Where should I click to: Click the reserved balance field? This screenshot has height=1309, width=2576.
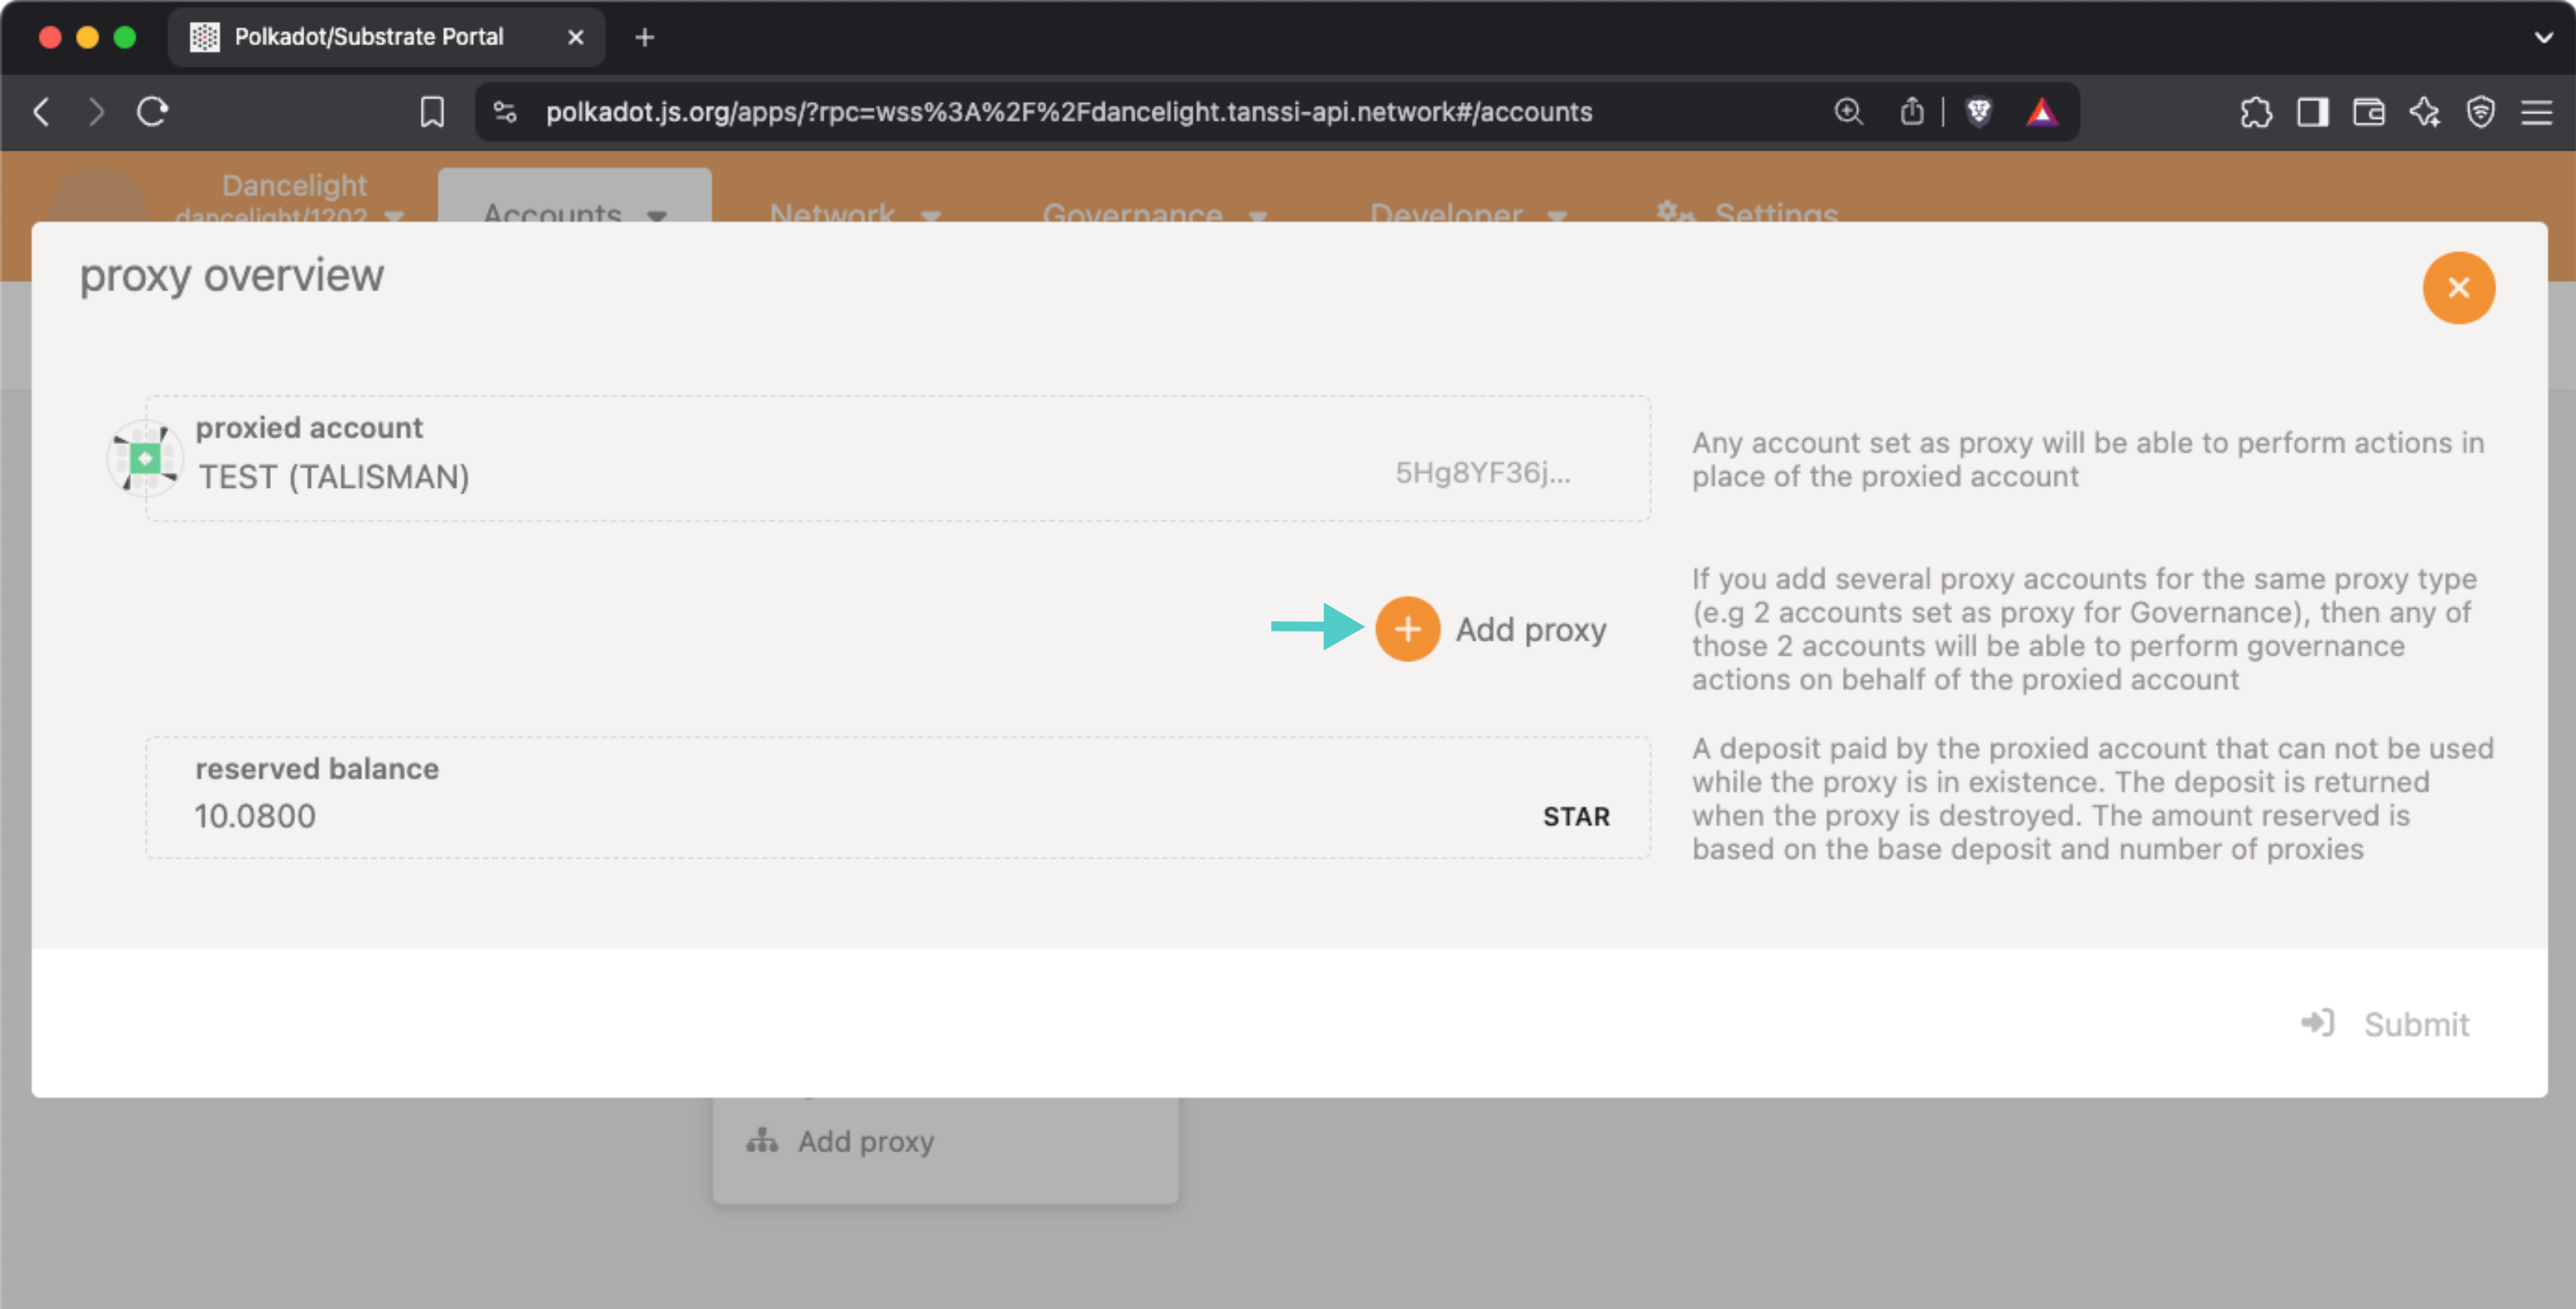click(x=897, y=798)
